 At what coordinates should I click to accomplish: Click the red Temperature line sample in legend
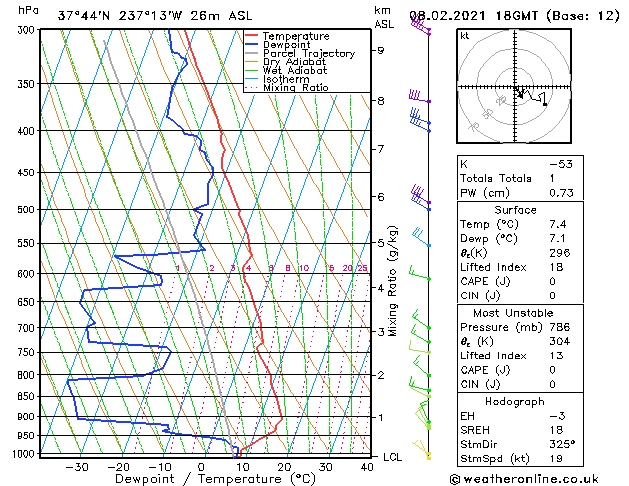(252, 35)
